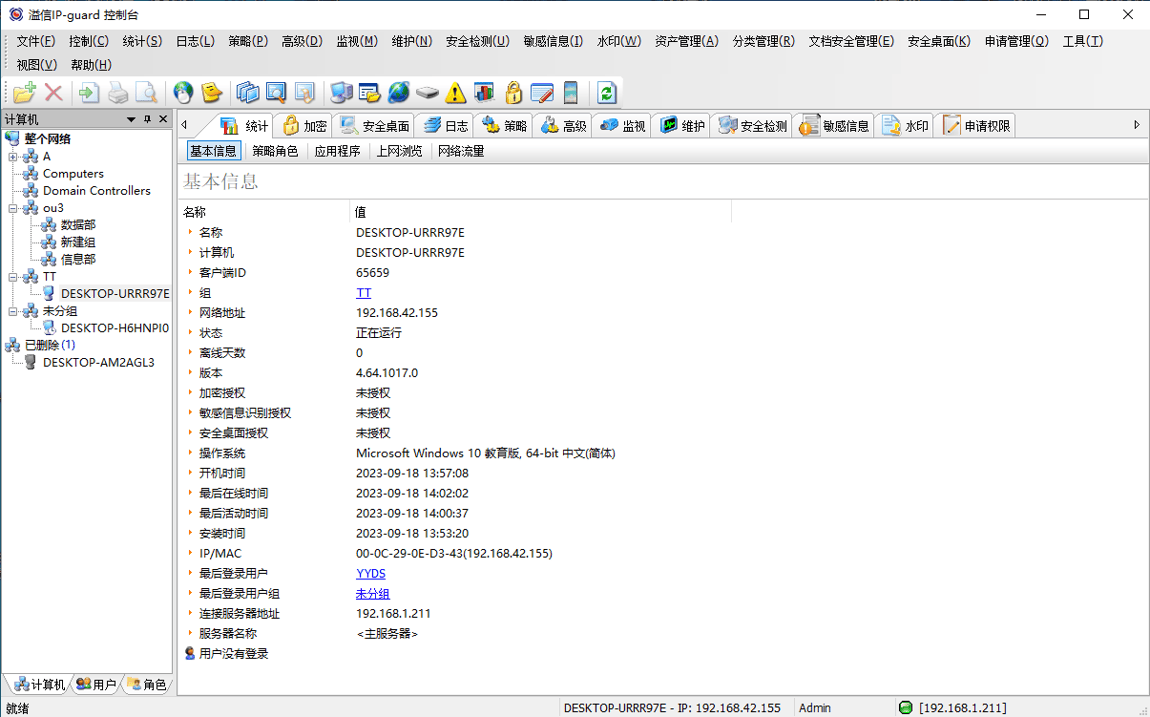Viewport: 1150px width, 717px height.
Task: Click the disk drive icon on the toolbar
Action: pos(428,92)
